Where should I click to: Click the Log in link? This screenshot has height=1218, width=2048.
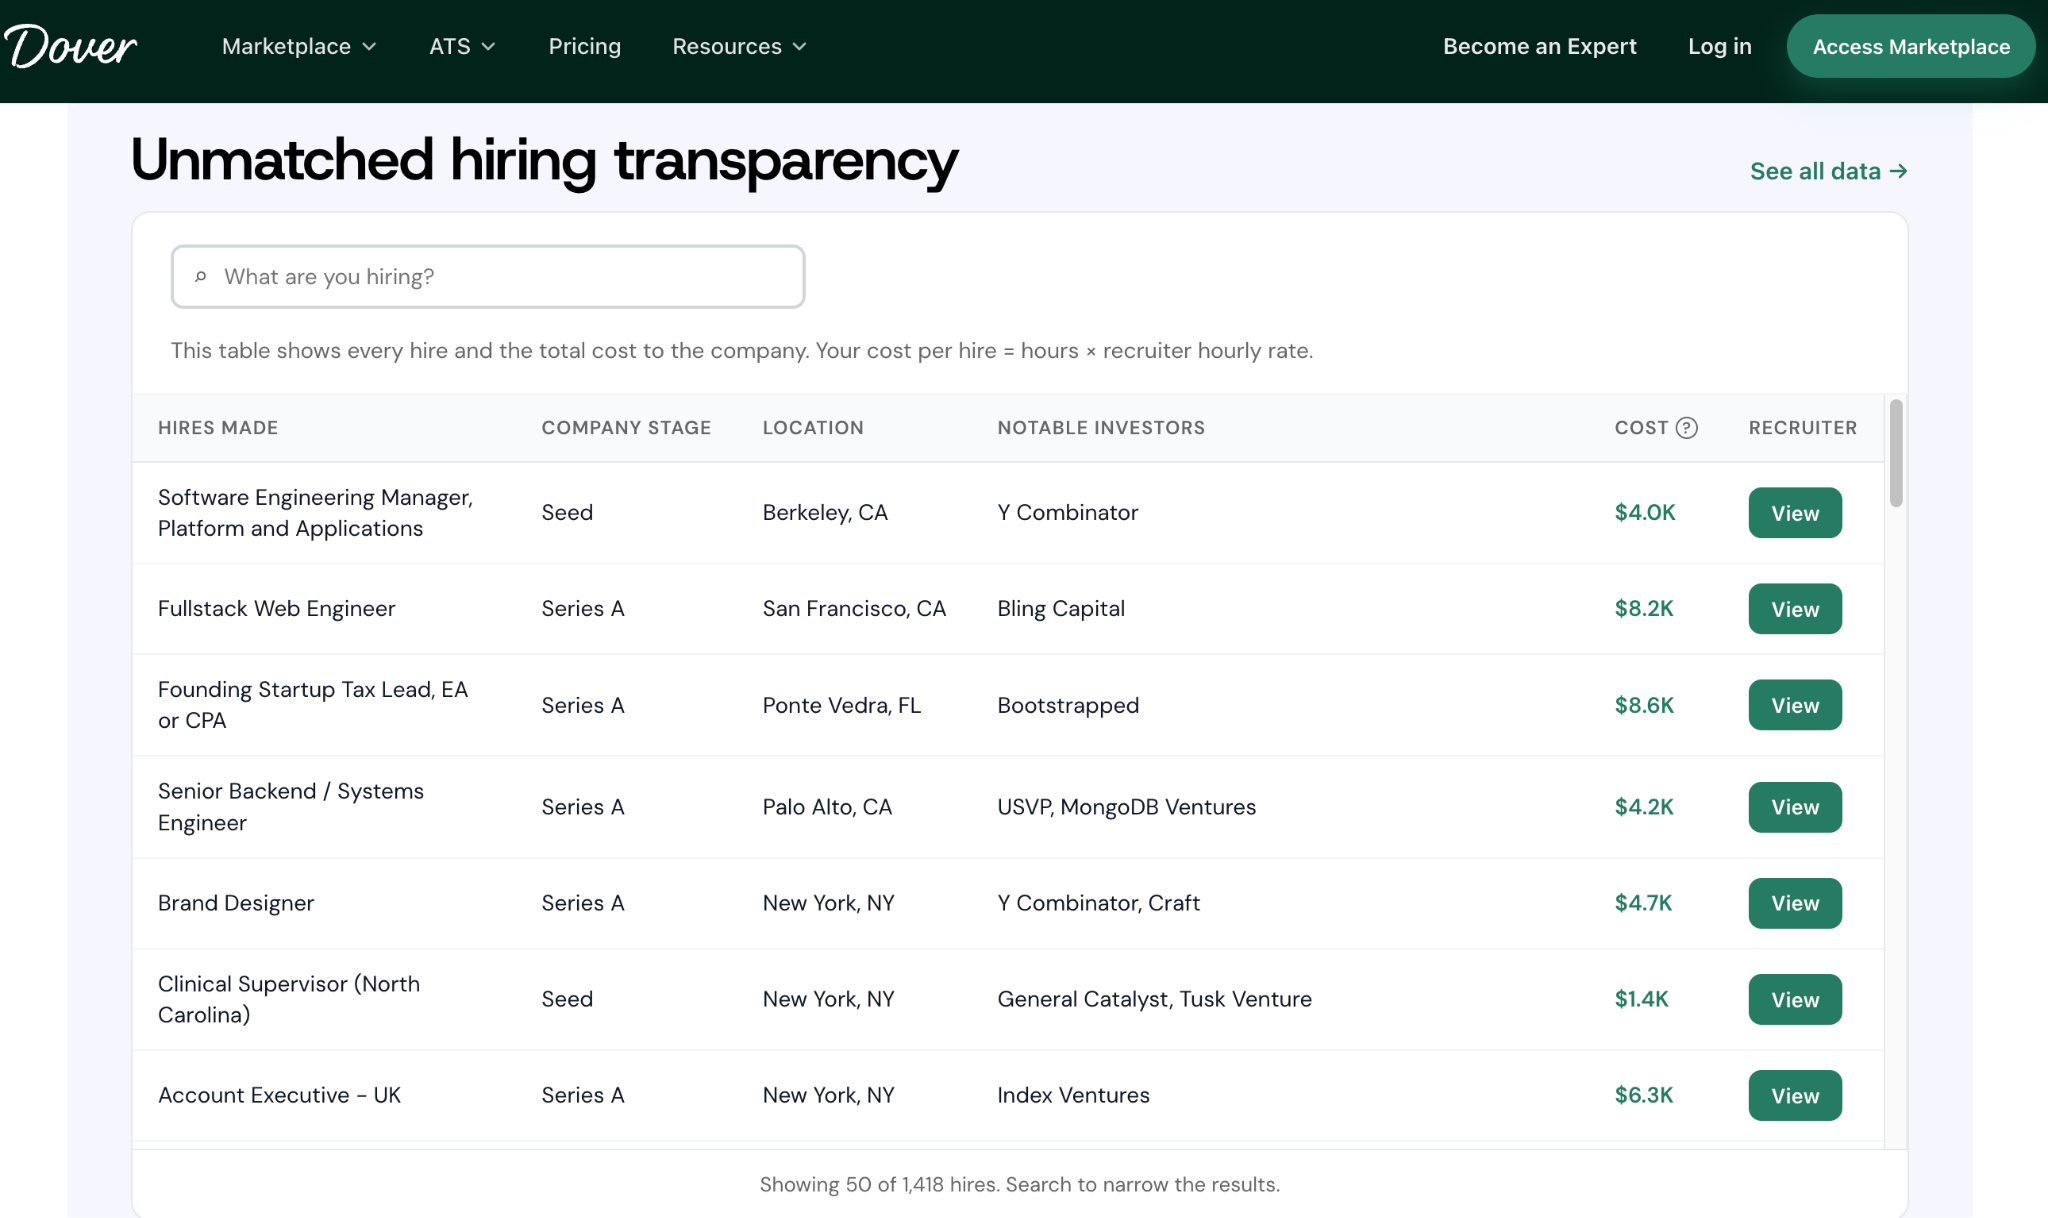click(1719, 46)
